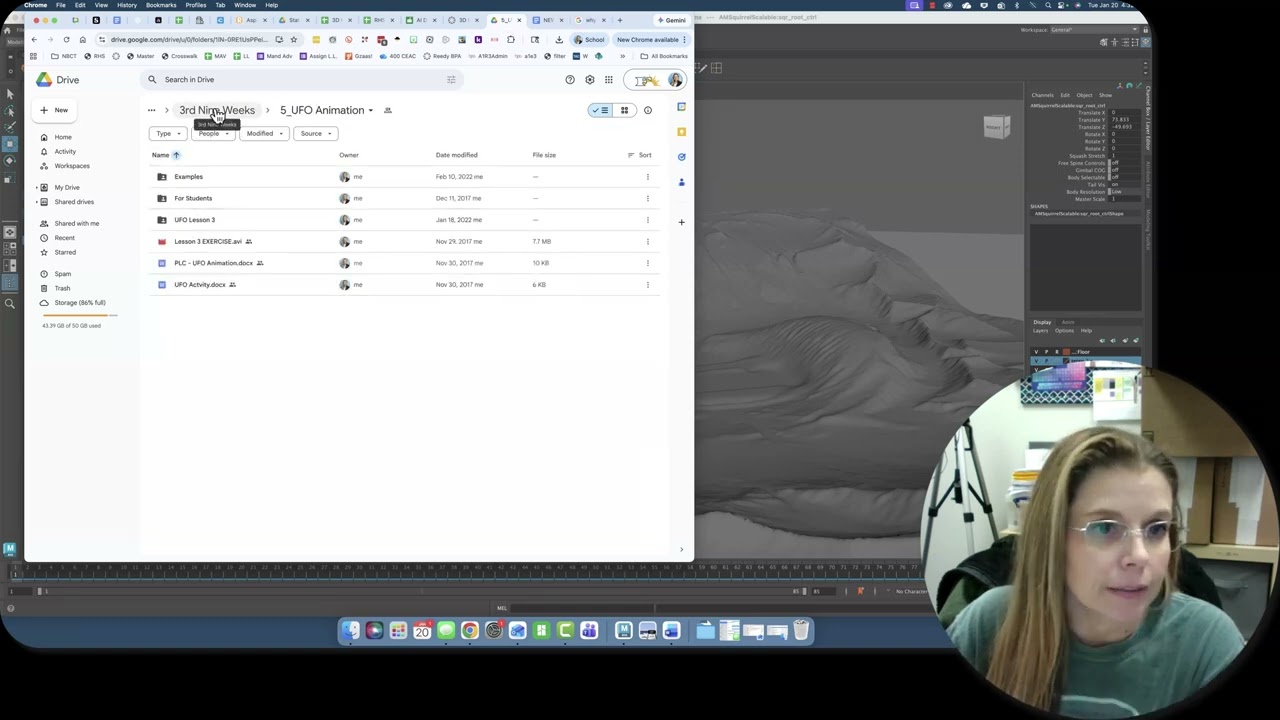Switch to grid layout view

[x=624, y=110]
